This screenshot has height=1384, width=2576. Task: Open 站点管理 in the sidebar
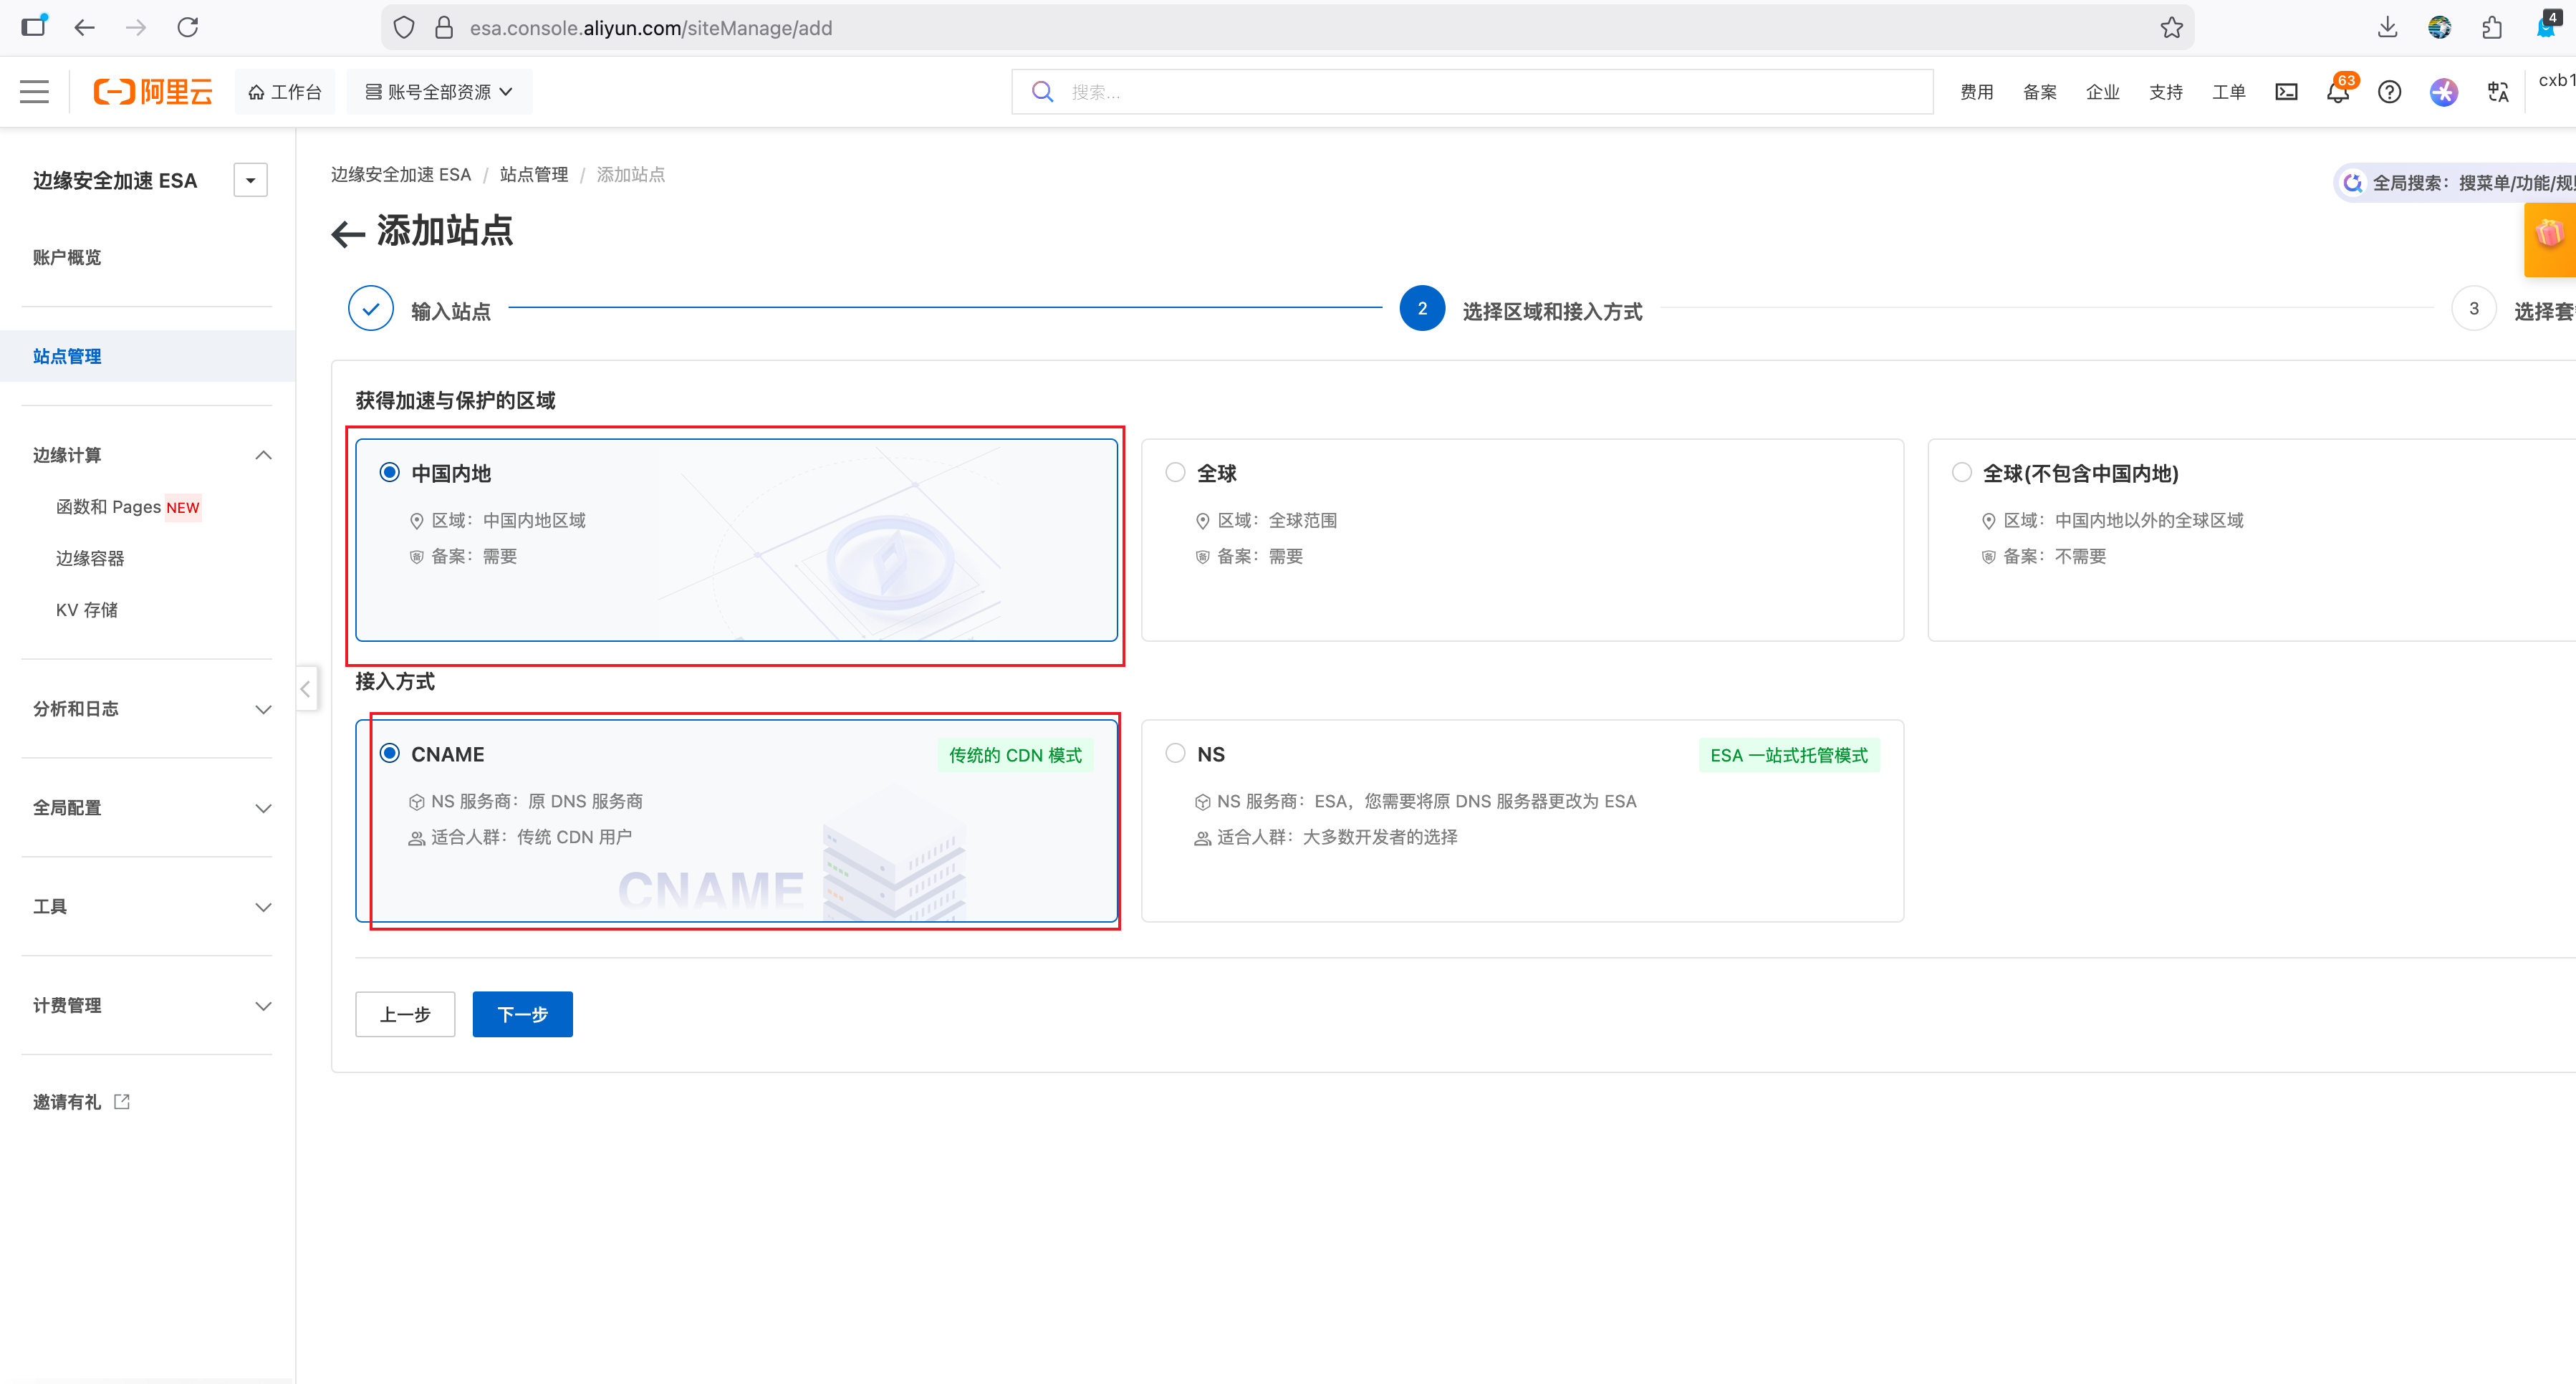point(67,356)
